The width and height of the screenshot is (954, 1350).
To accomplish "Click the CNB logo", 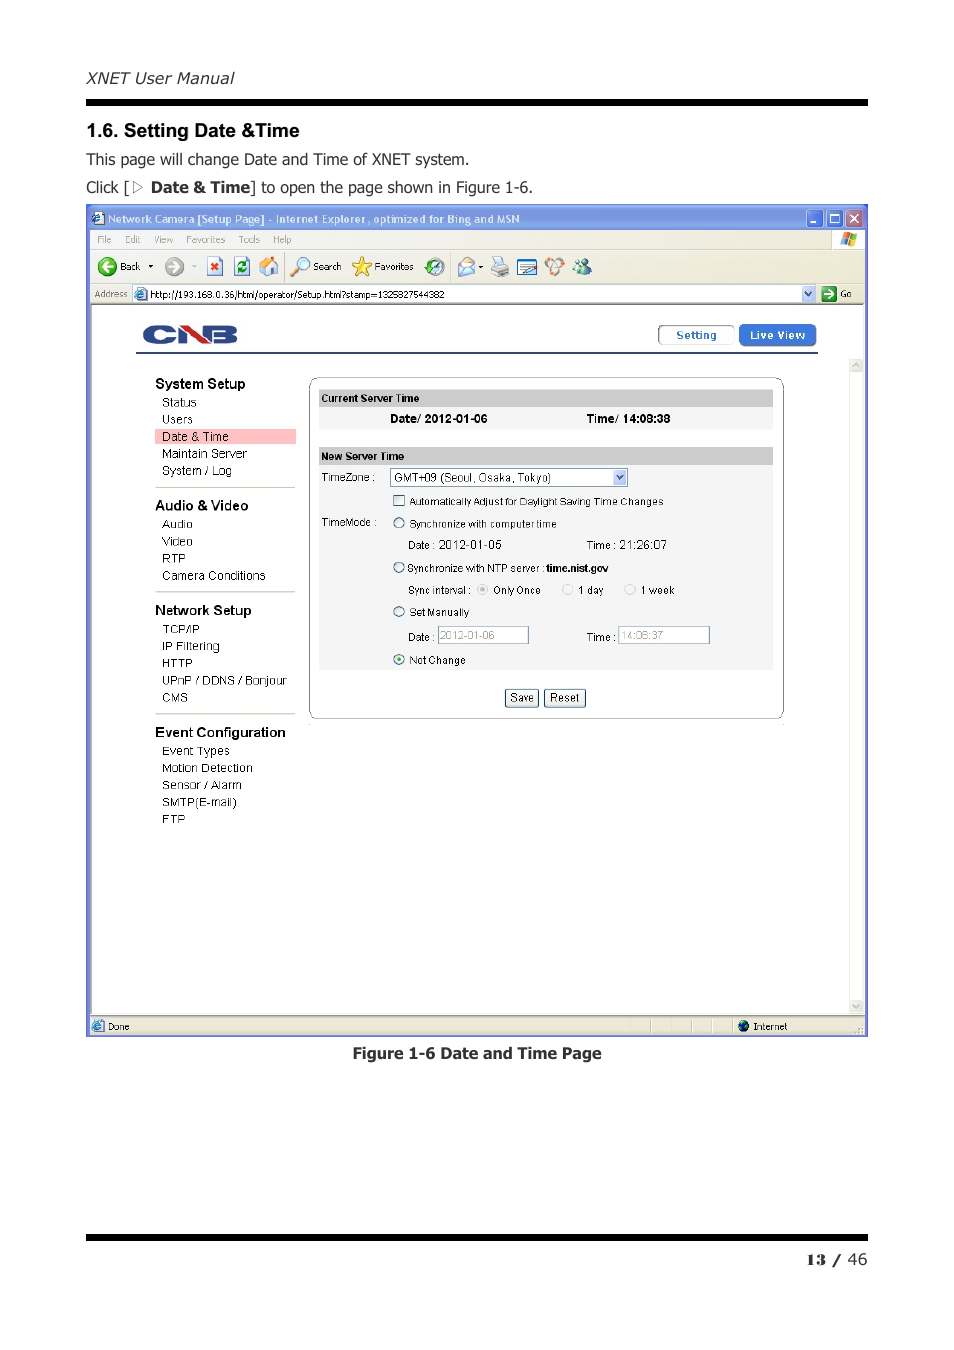I will click(190, 334).
